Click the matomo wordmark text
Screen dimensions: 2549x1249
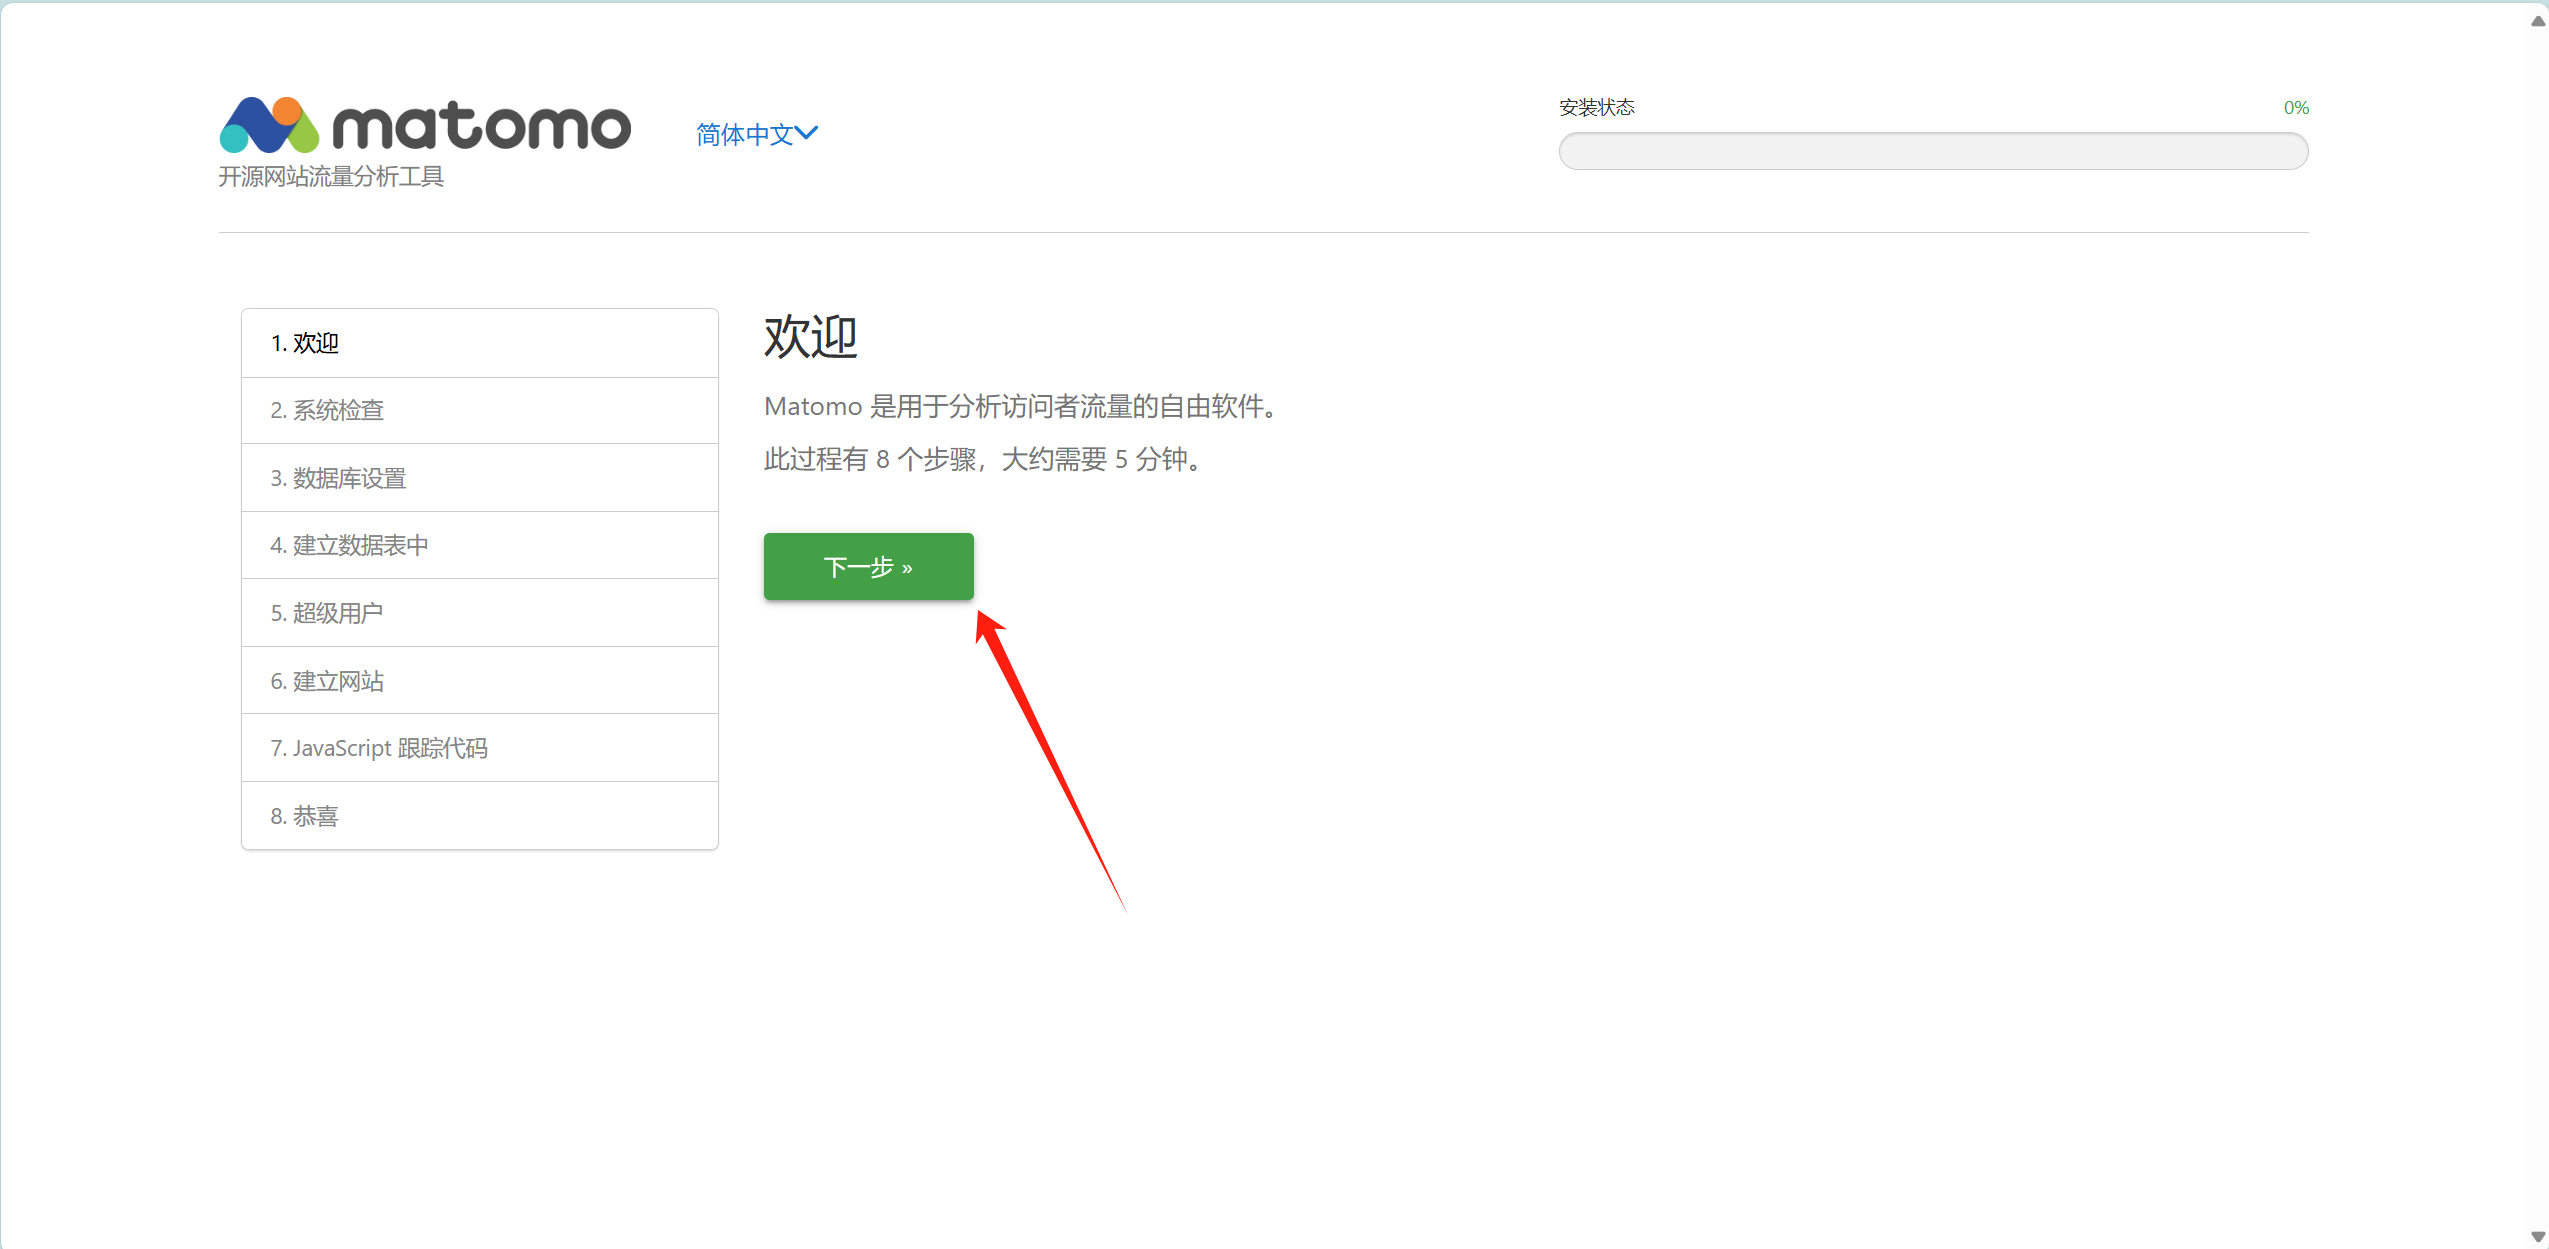coord(481,127)
